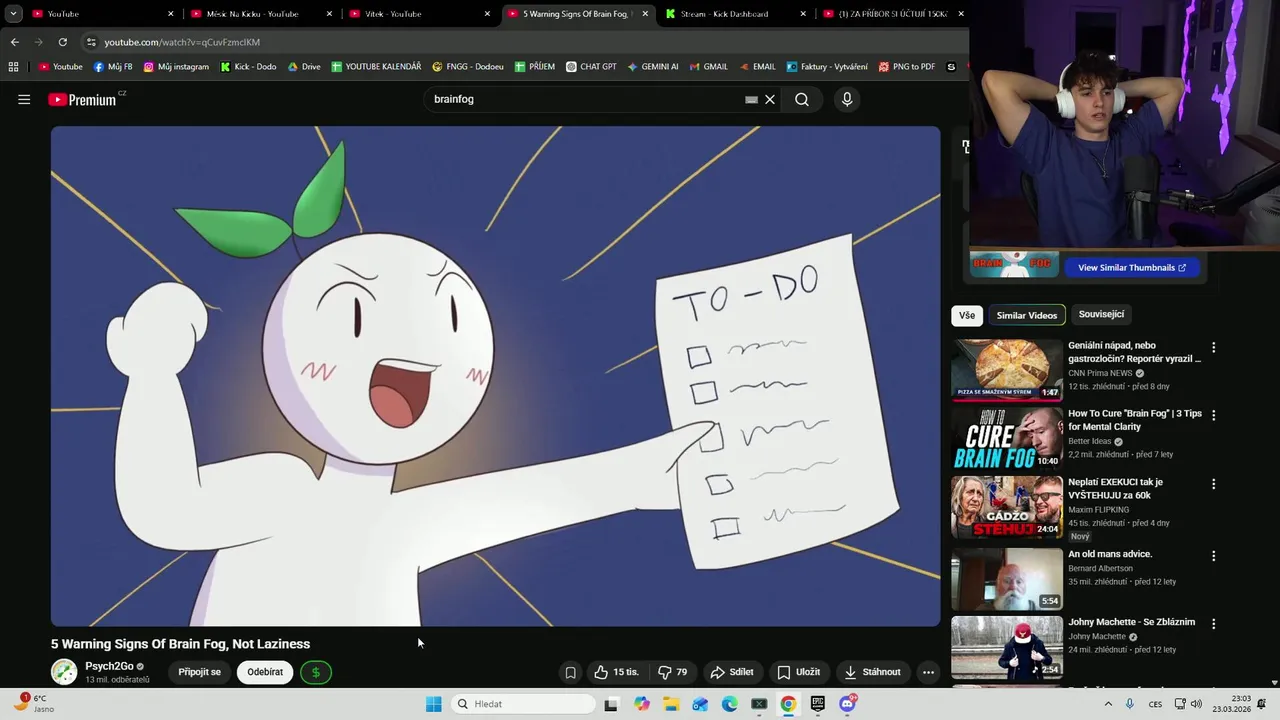
Task: Click the Sdílet share button
Action: coord(732,672)
